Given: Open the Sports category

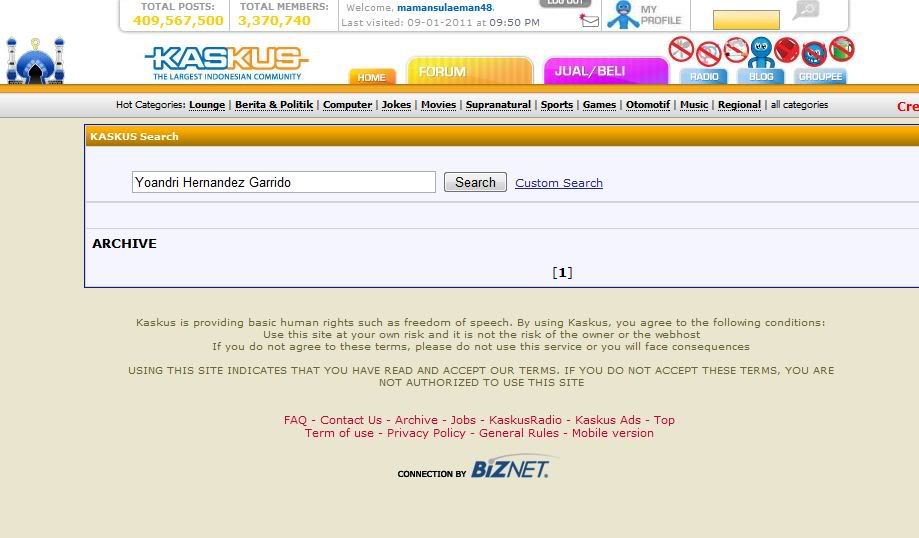Looking at the screenshot, I should (x=557, y=104).
